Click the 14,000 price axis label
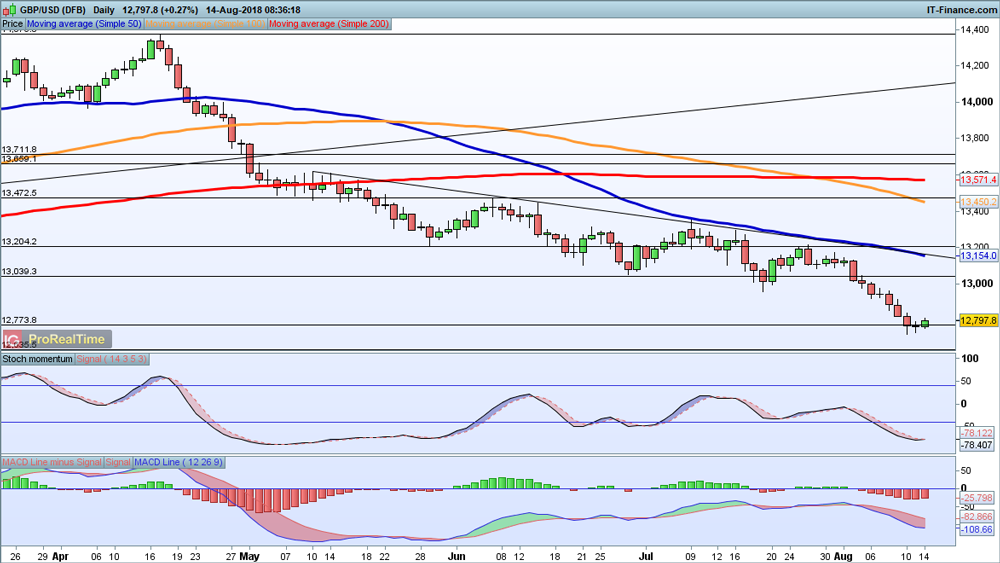The image size is (1000, 563). pos(977,102)
